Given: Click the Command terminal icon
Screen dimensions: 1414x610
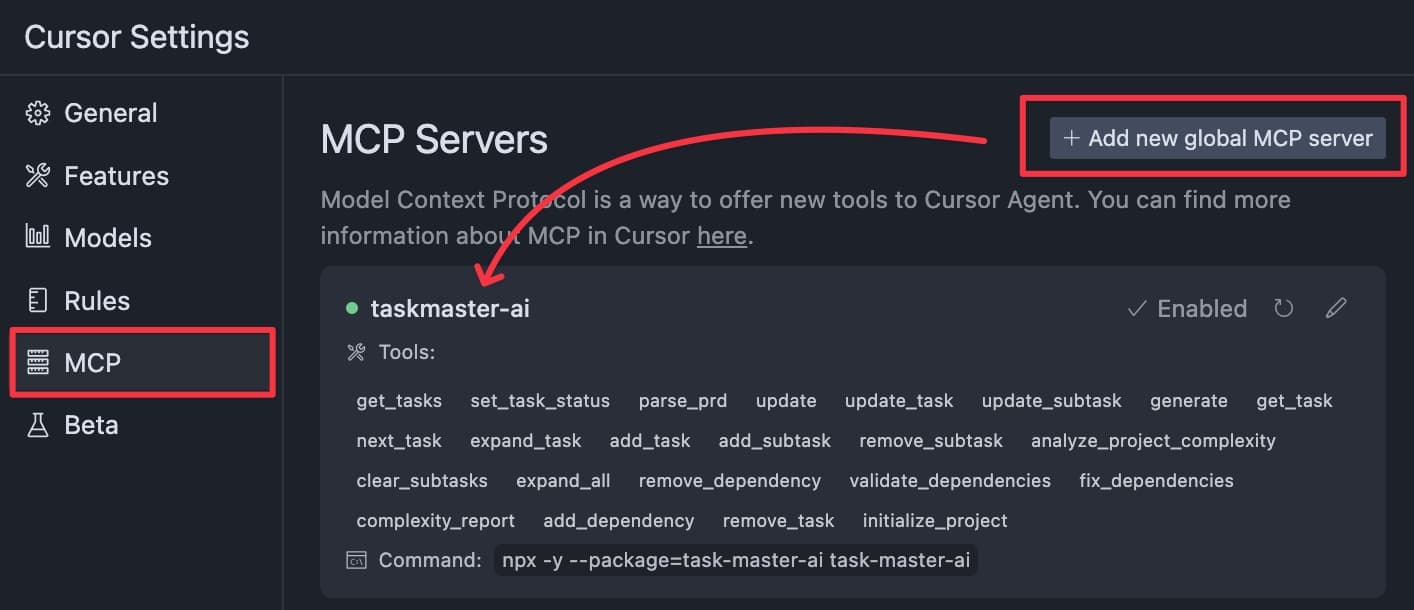Looking at the screenshot, I should (x=356, y=560).
